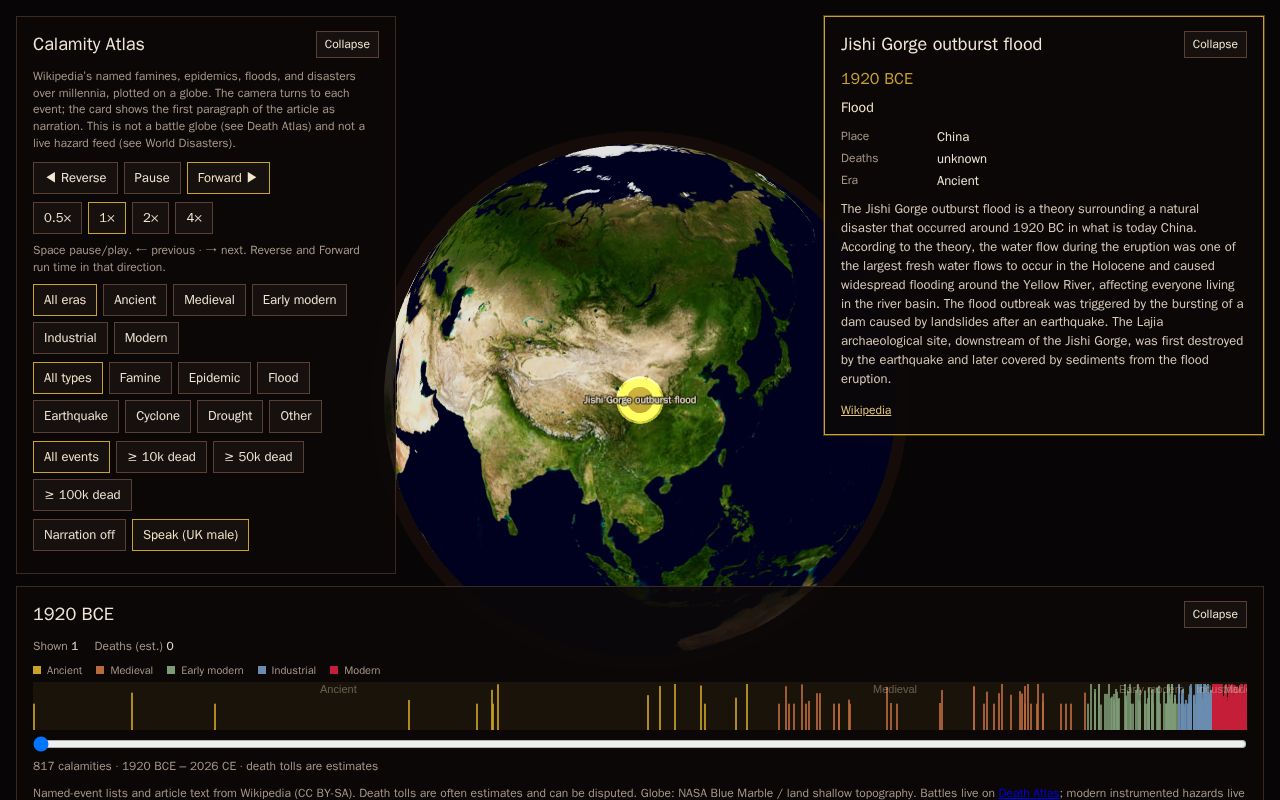The image size is (1280, 800).
Task: Select the All eras filter
Action: pyautogui.click(x=65, y=300)
